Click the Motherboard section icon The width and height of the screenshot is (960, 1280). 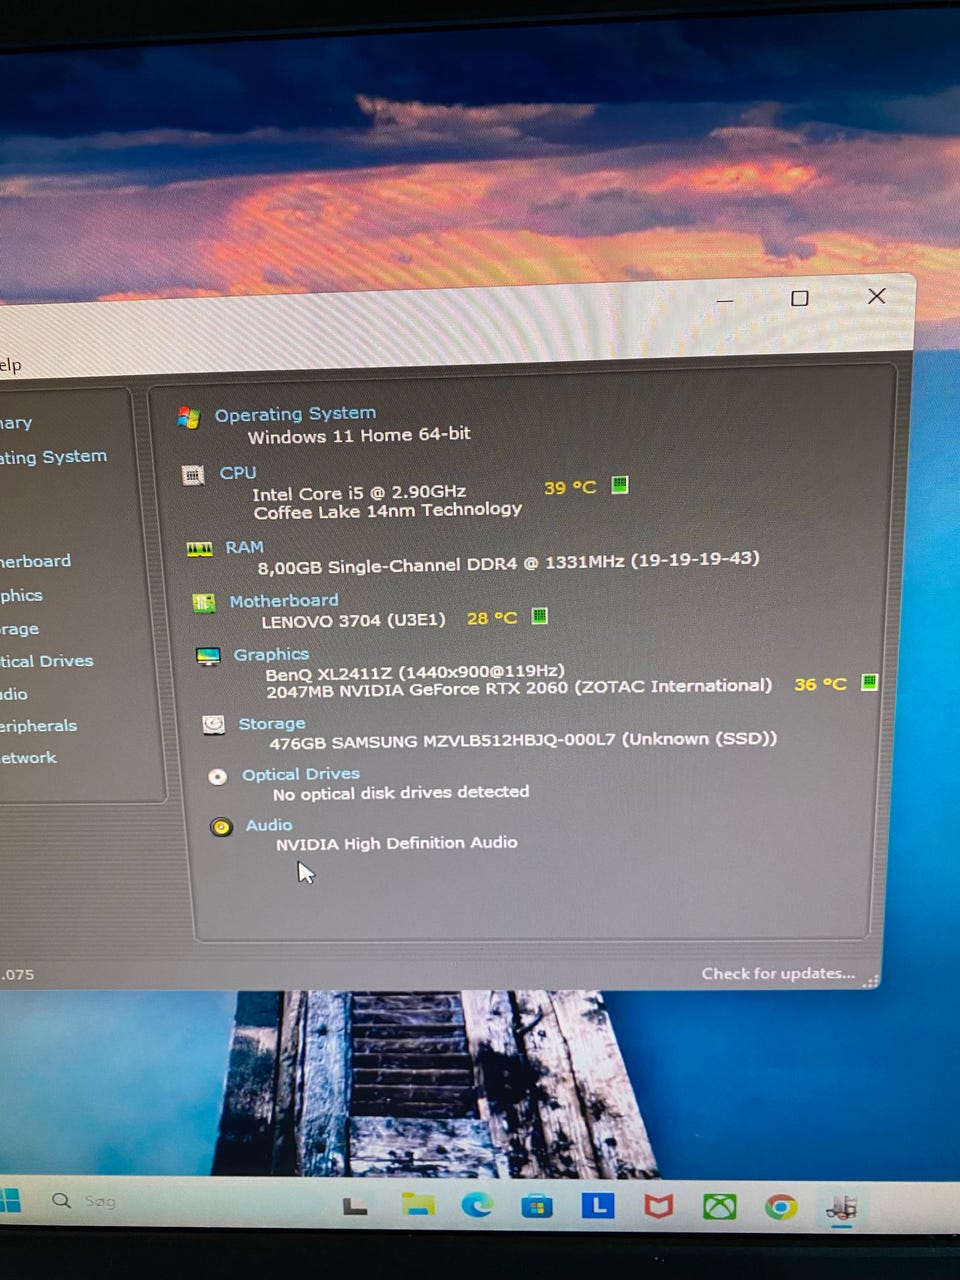(204, 603)
